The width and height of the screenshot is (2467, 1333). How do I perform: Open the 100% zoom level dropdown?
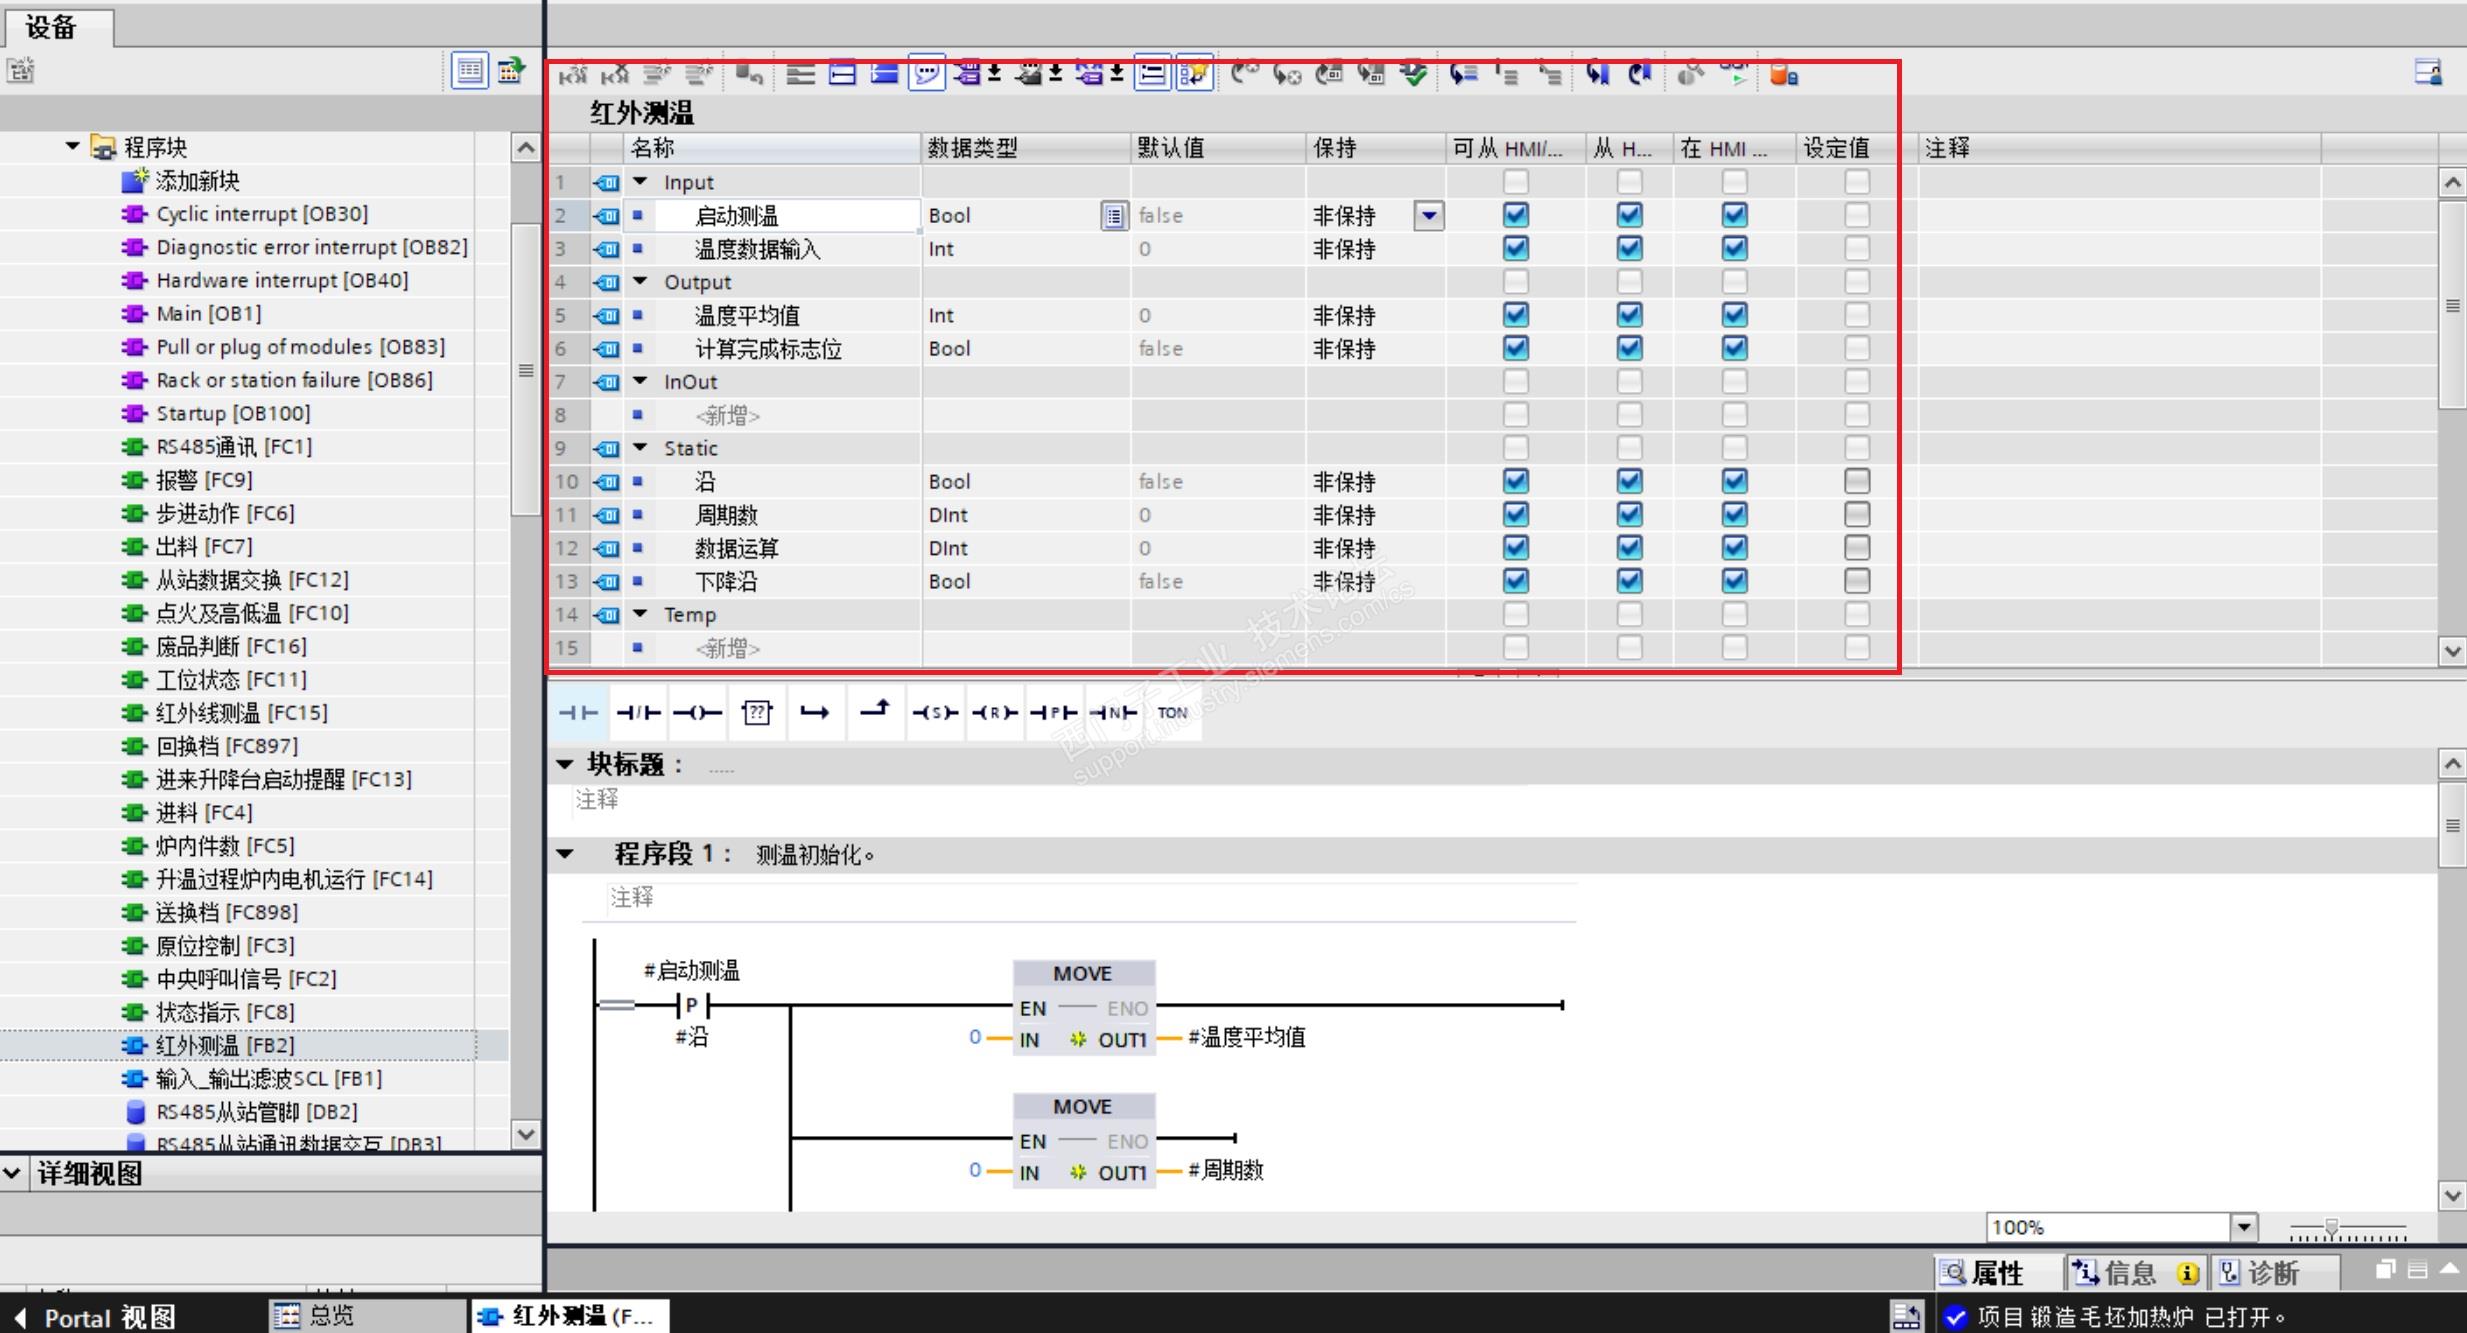click(2243, 1227)
